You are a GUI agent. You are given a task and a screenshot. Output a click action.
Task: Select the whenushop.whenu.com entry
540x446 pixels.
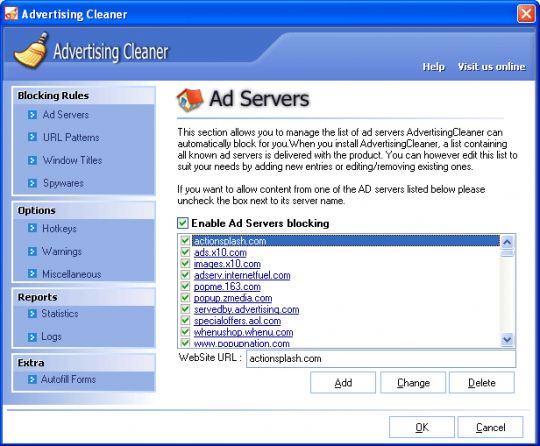[243, 332]
